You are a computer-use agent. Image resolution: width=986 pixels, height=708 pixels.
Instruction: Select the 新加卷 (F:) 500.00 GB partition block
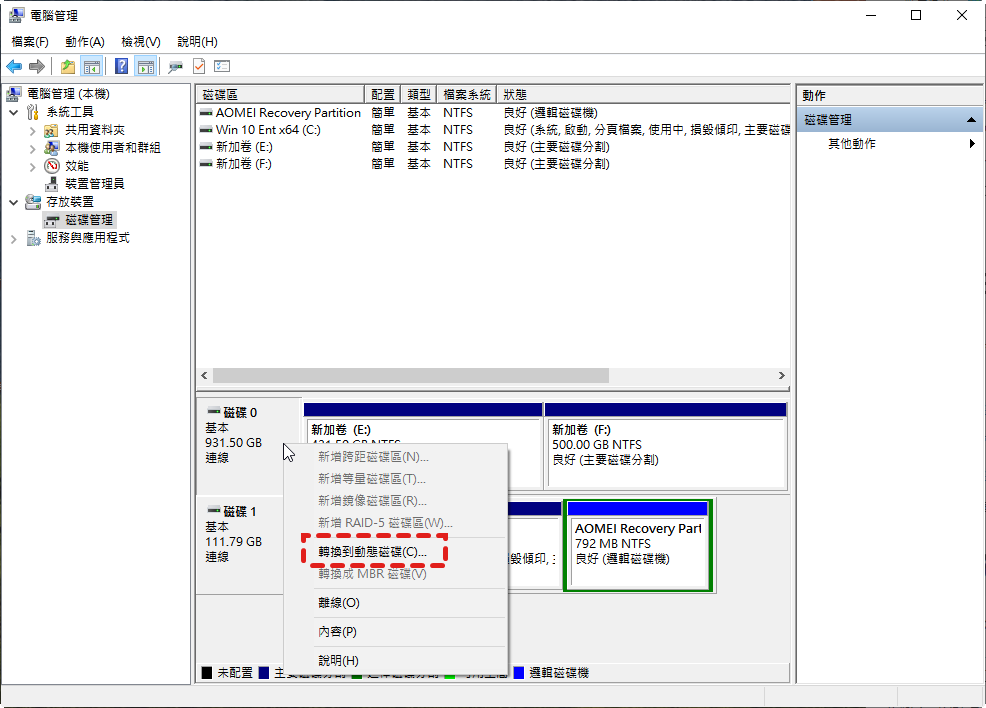[x=666, y=446]
